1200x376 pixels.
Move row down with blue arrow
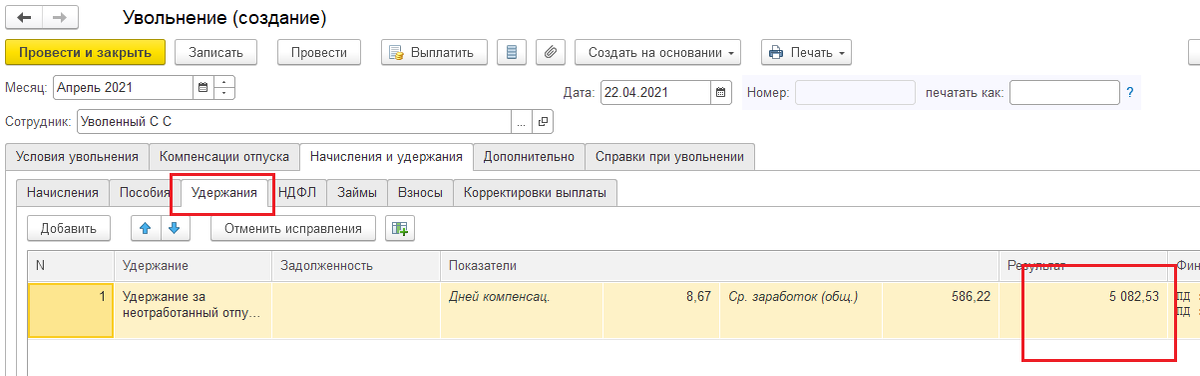pos(174,228)
